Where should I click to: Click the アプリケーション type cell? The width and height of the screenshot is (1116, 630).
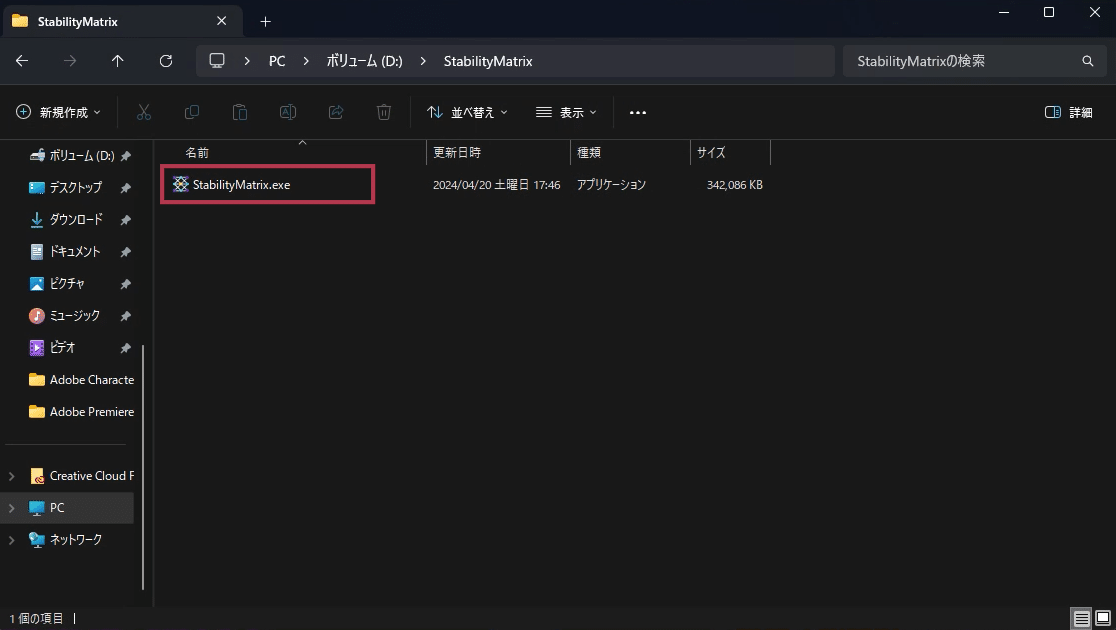coord(611,184)
